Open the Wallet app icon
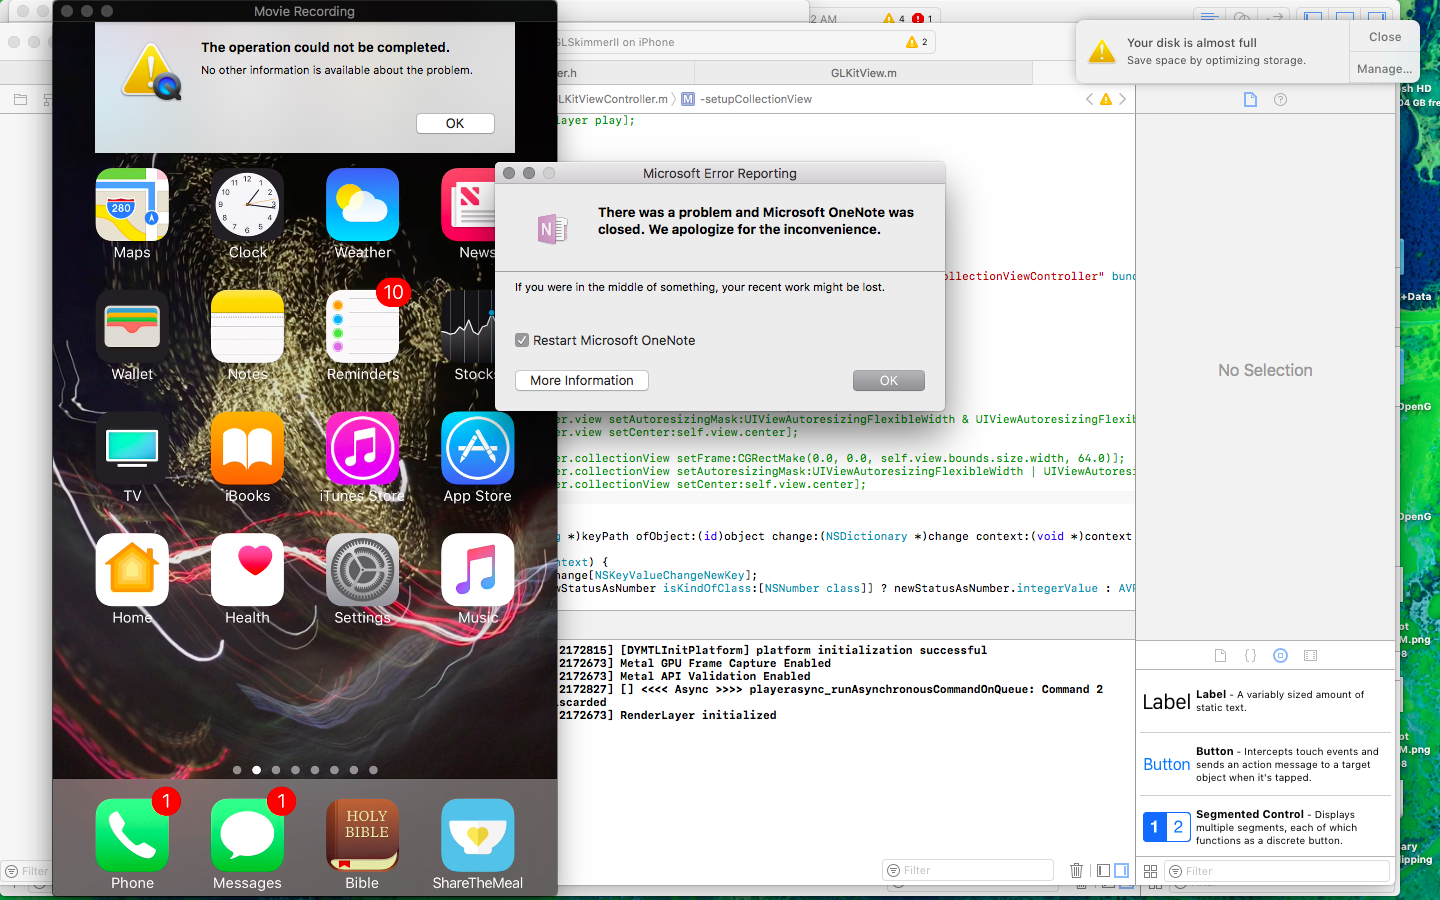 (x=132, y=327)
